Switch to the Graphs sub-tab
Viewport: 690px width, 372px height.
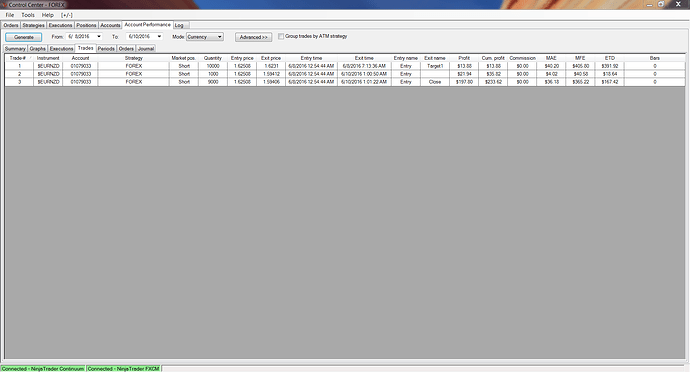tap(37, 48)
